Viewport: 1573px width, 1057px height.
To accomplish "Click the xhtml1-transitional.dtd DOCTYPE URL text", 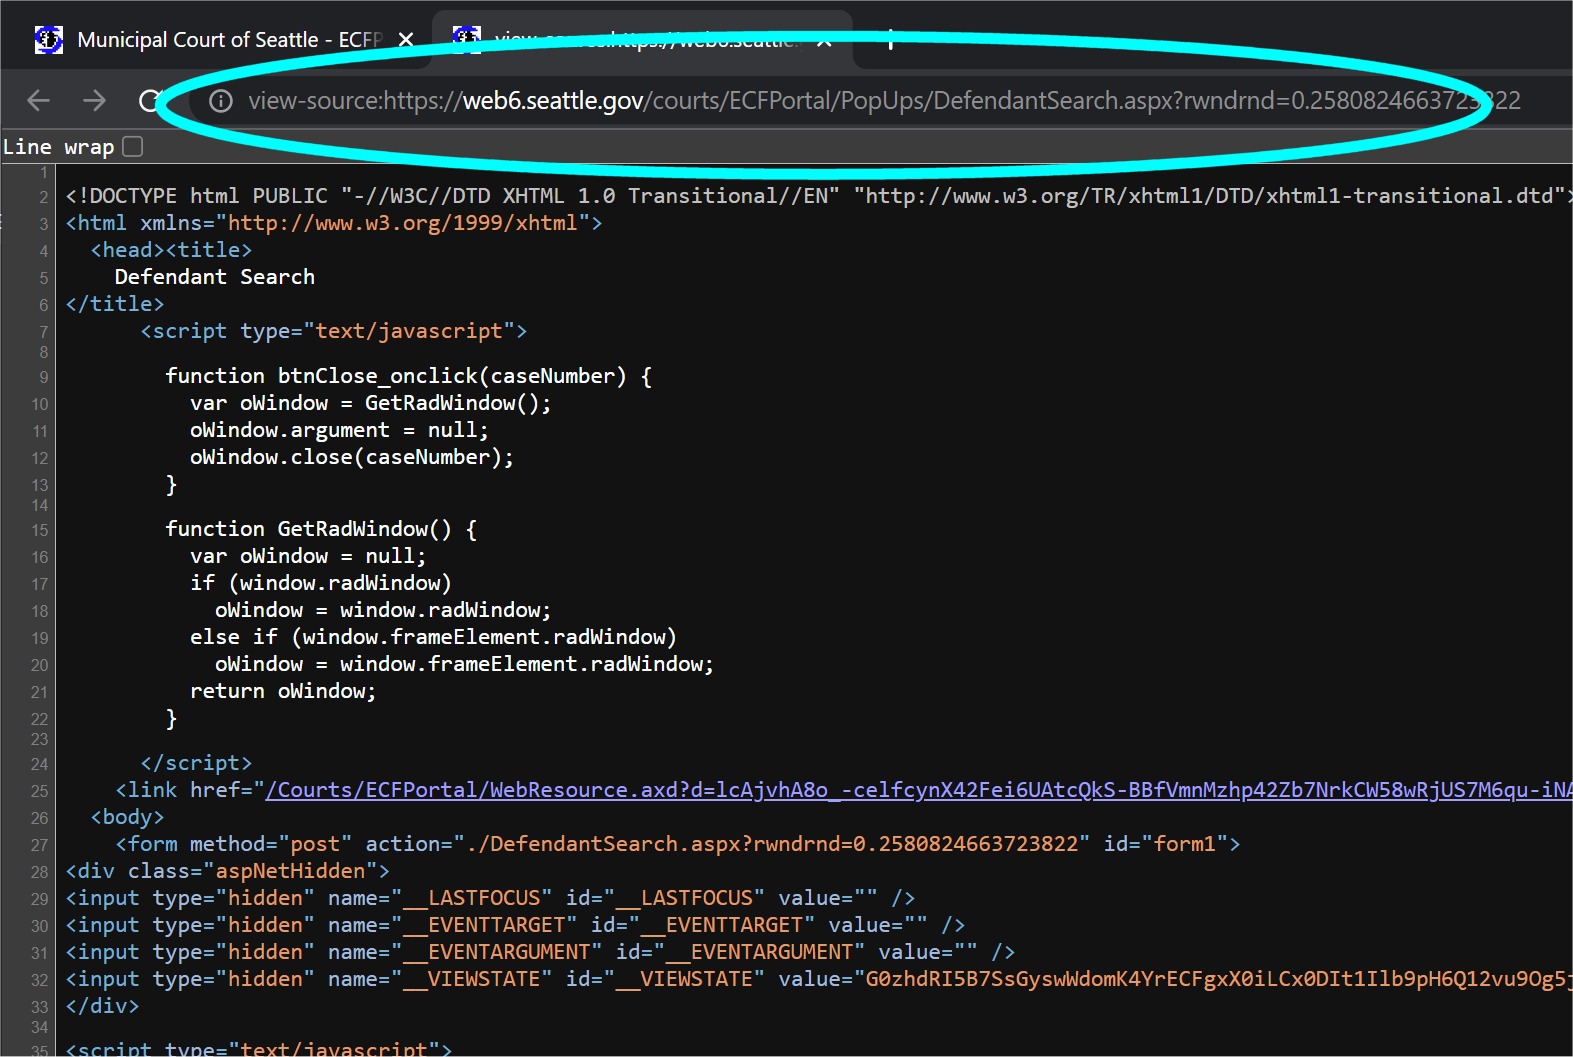I will [1210, 196].
